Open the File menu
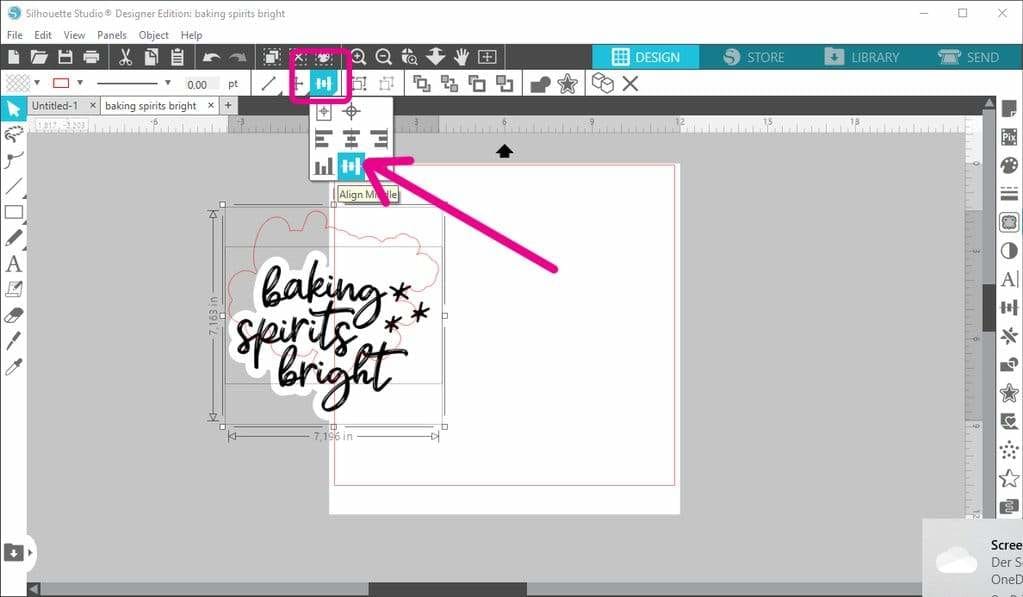This screenshot has height=597, width=1023. (14, 35)
